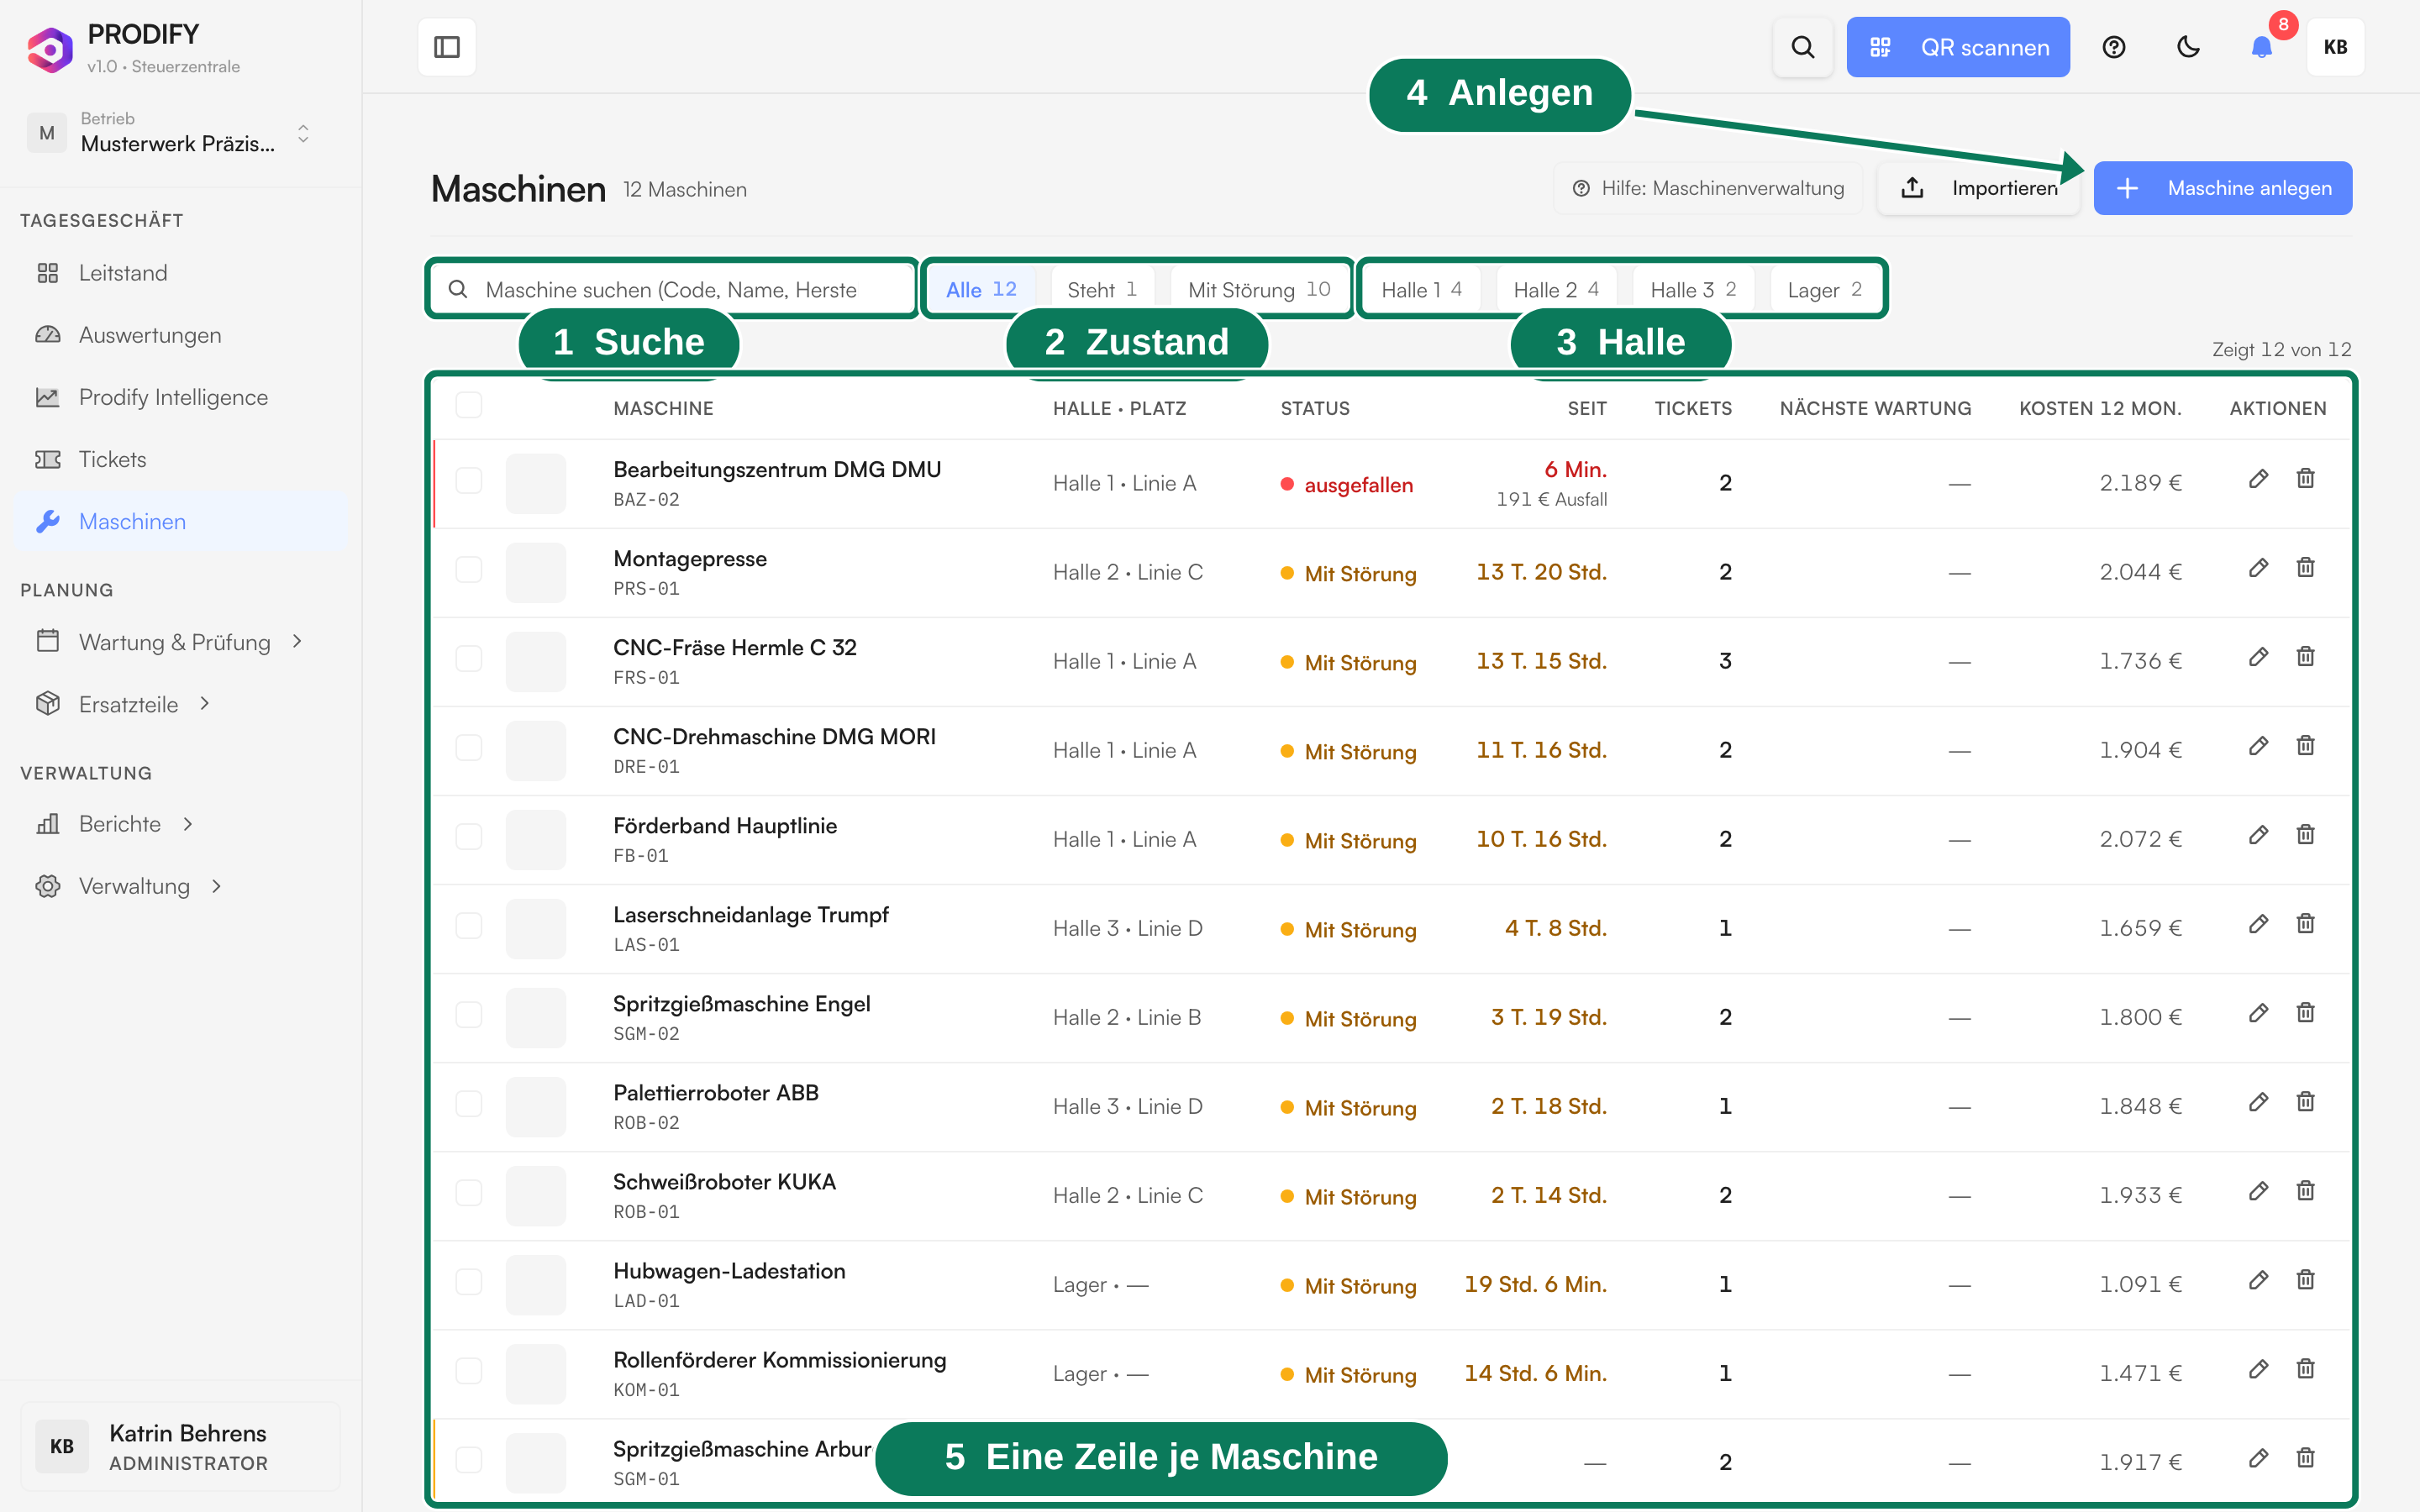Check the Montagepresse row checkbox
The width and height of the screenshot is (2420, 1512).
pyautogui.click(x=469, y=569)
